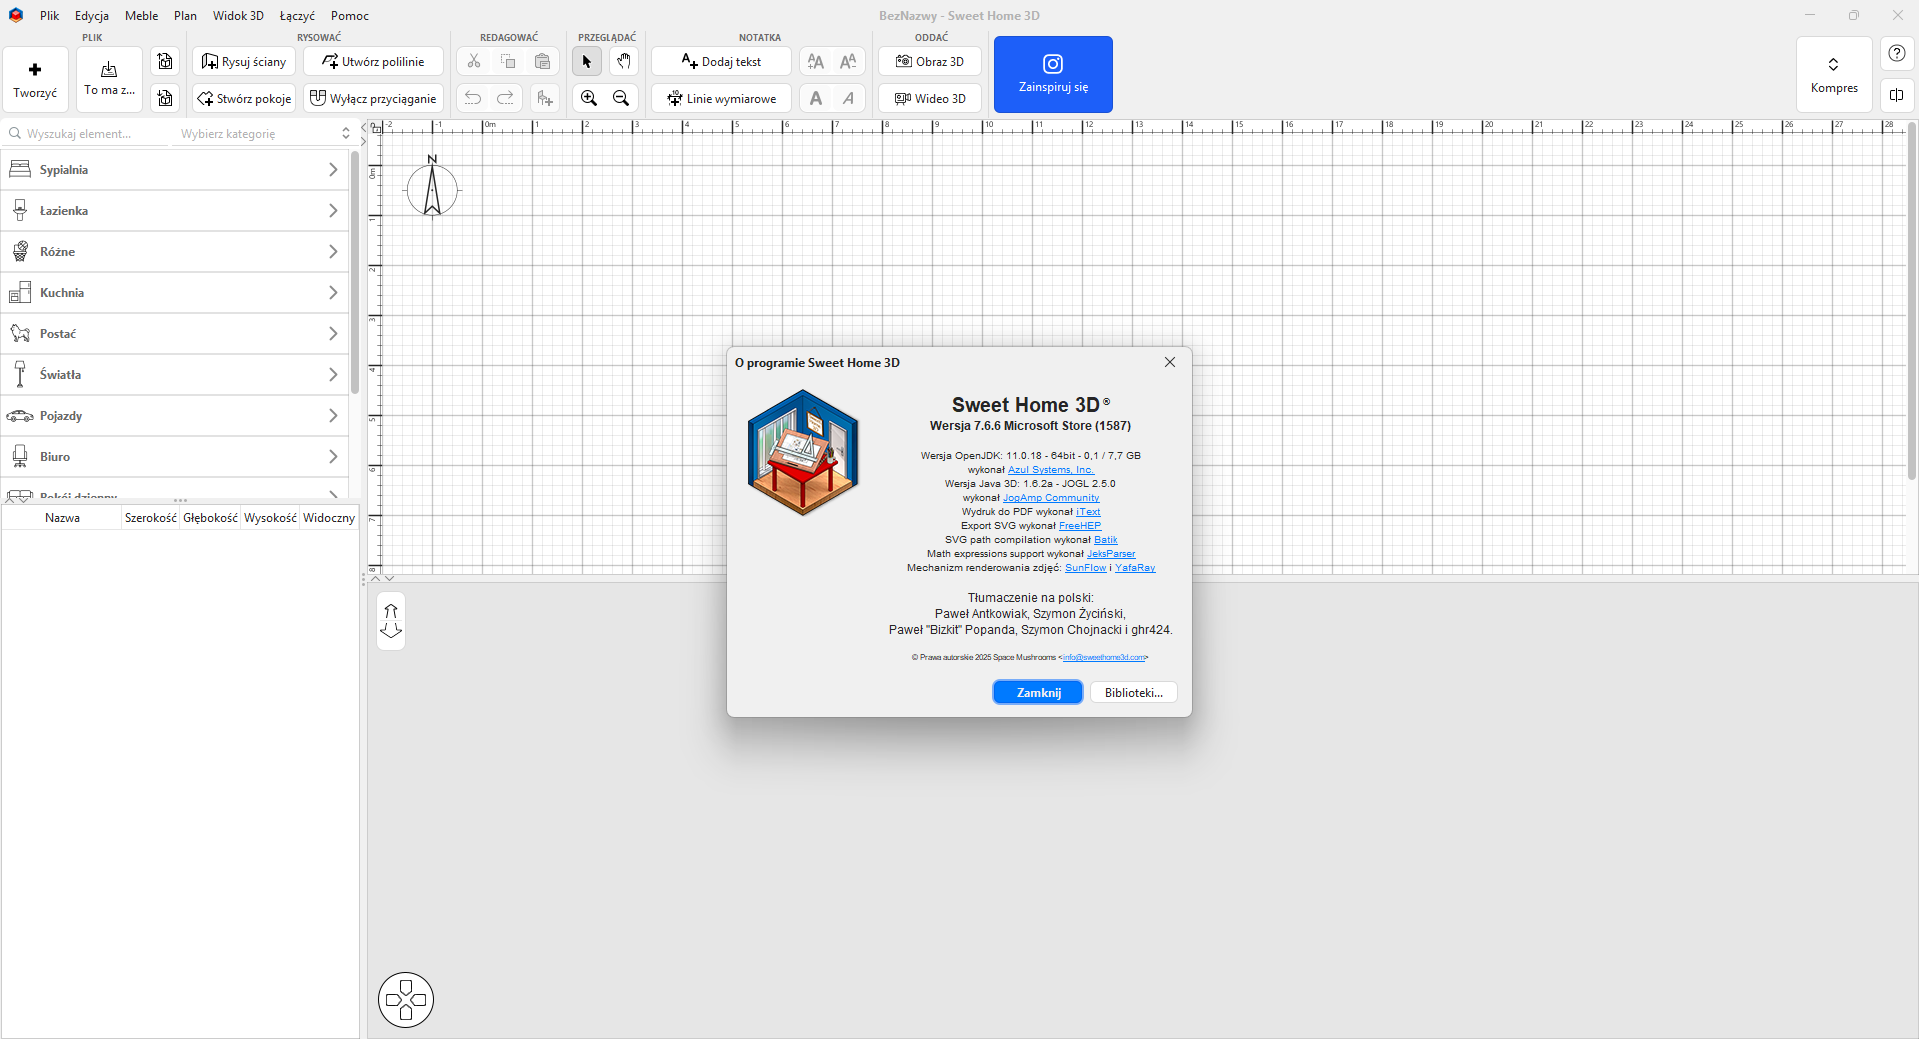Click the Wideo 3D button

[x=930, y=98]
